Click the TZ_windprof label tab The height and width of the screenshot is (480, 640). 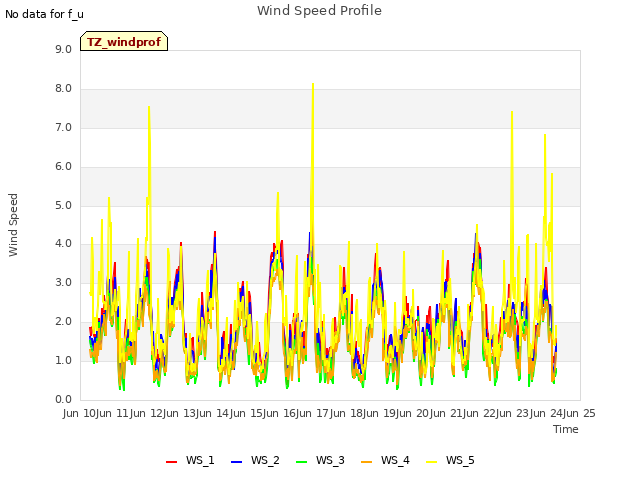tap(124, 41)
